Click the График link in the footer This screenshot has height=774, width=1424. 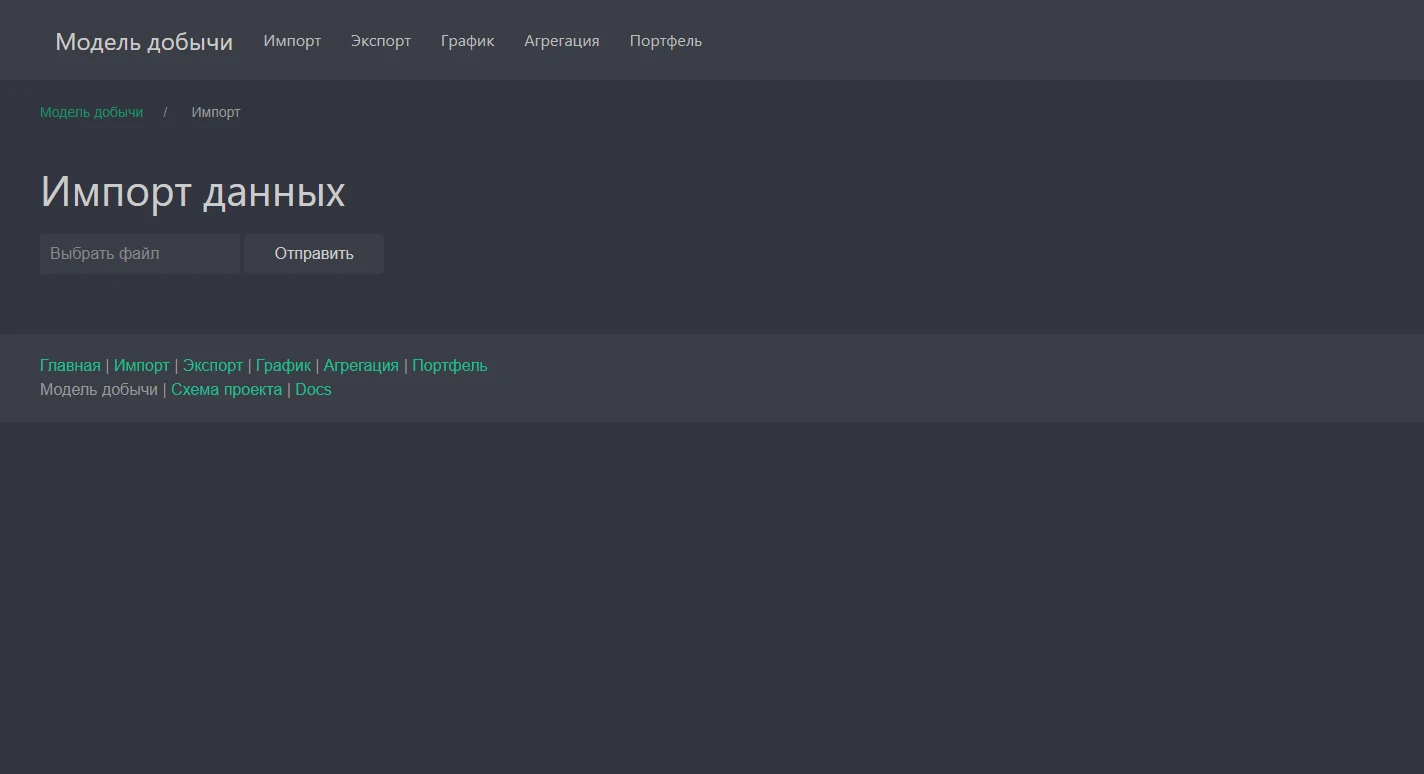click(283, 366)
